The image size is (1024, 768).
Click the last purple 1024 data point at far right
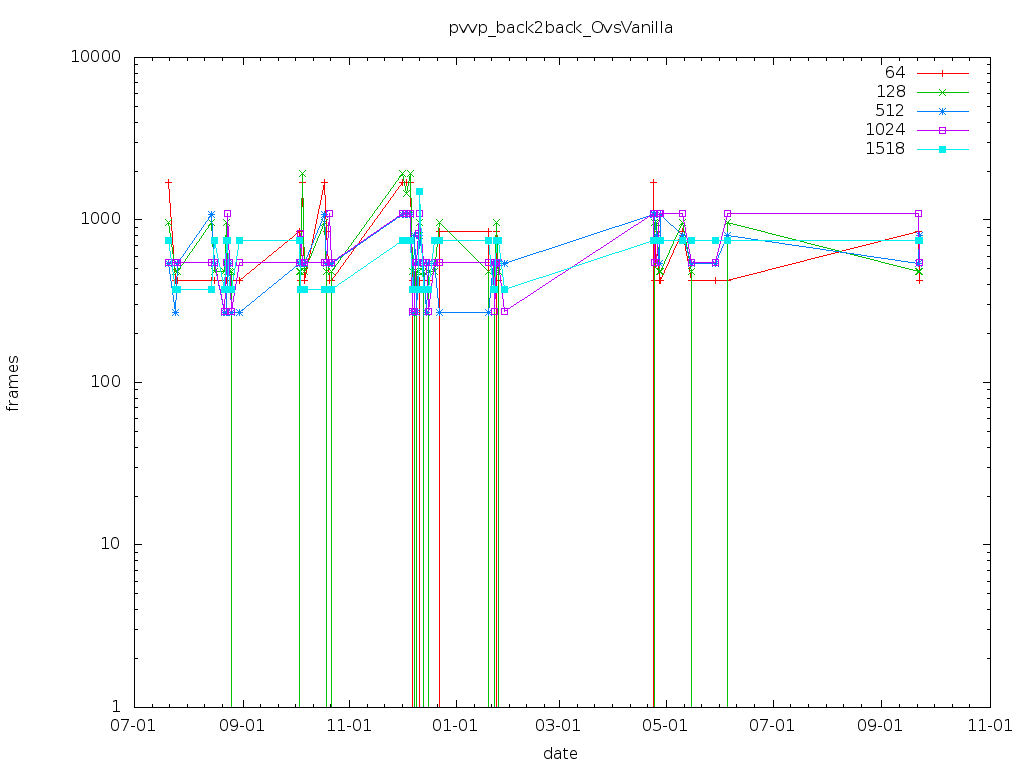[919, 213]
